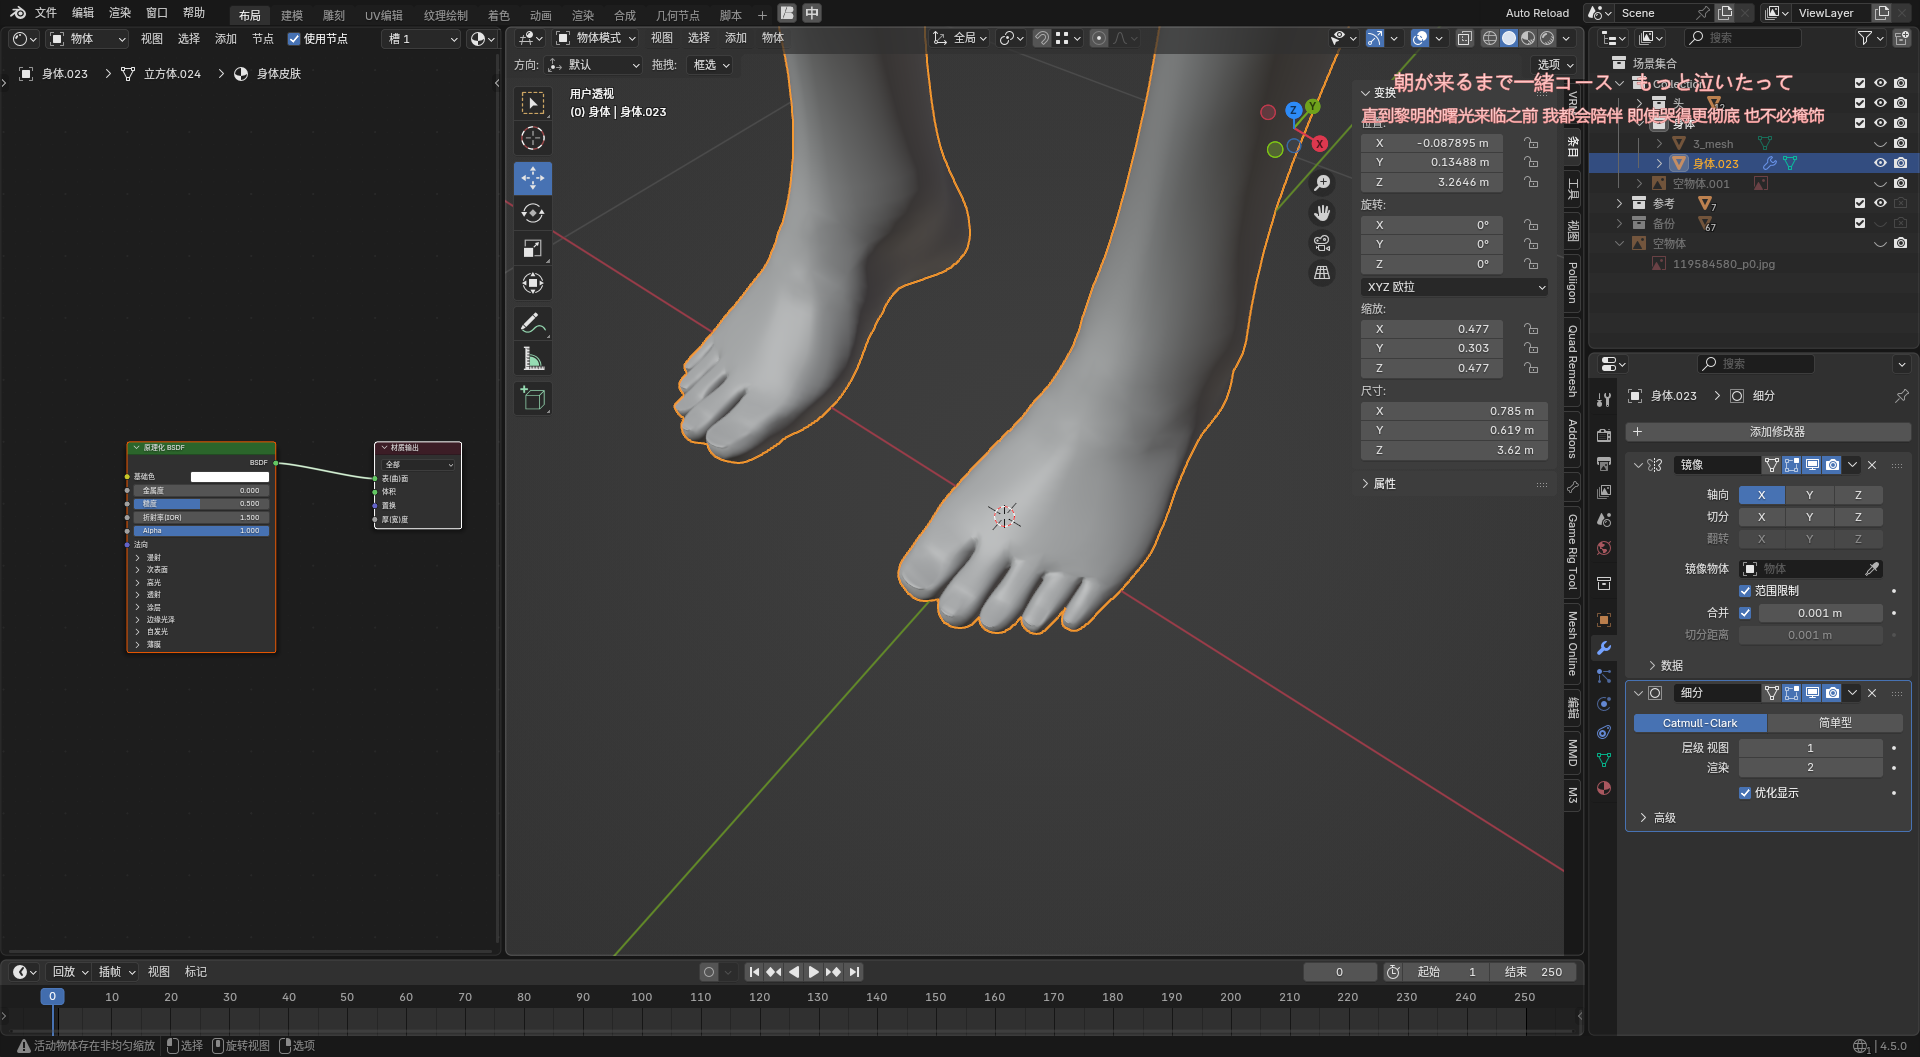Switch to the UV编辑 workspace tab
This screenshot has width=1920, height=1057.
point(383,15)
